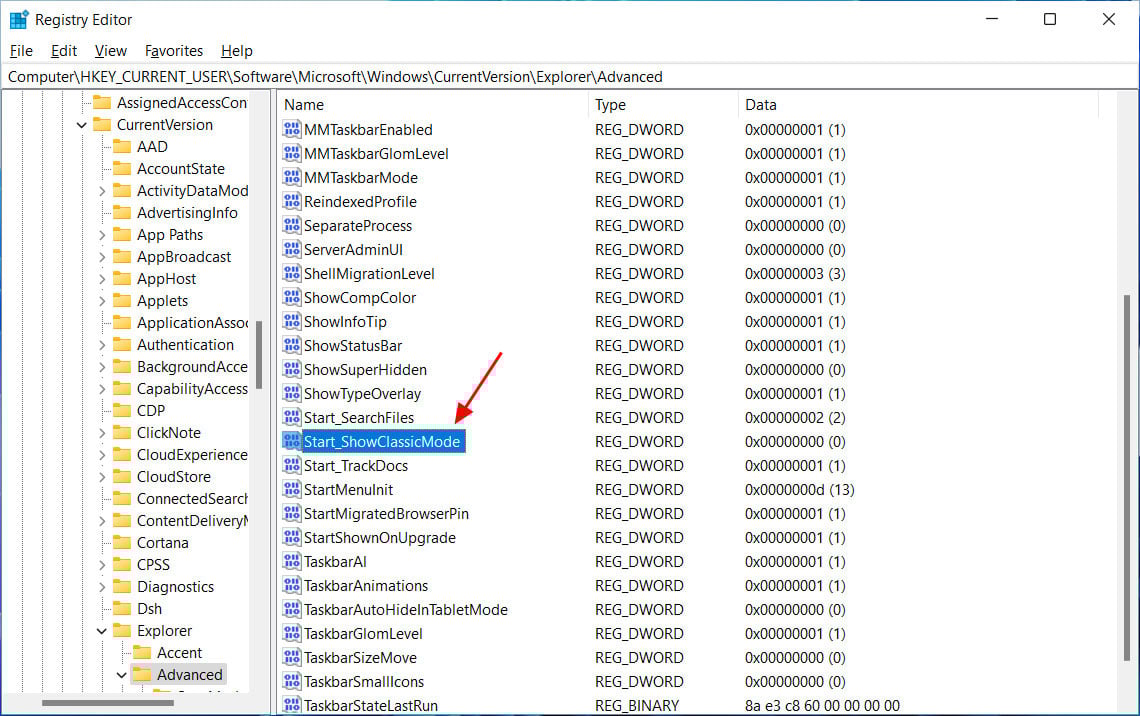
Task: Select the SeparateProcess DWORD icon
Action: click(x=292, y=225)
